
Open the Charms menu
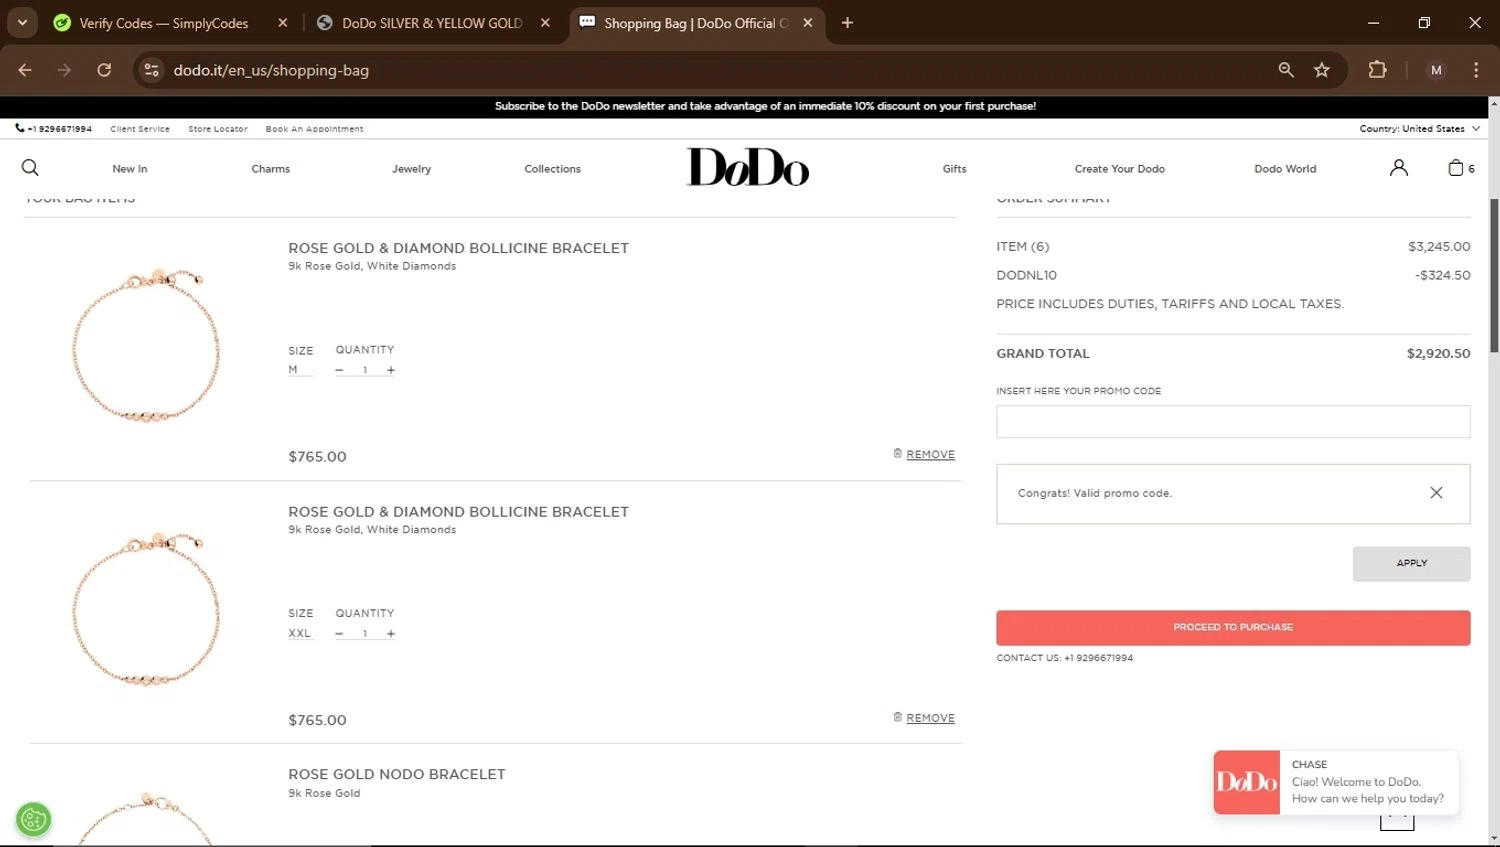click(x=271, y=169)
